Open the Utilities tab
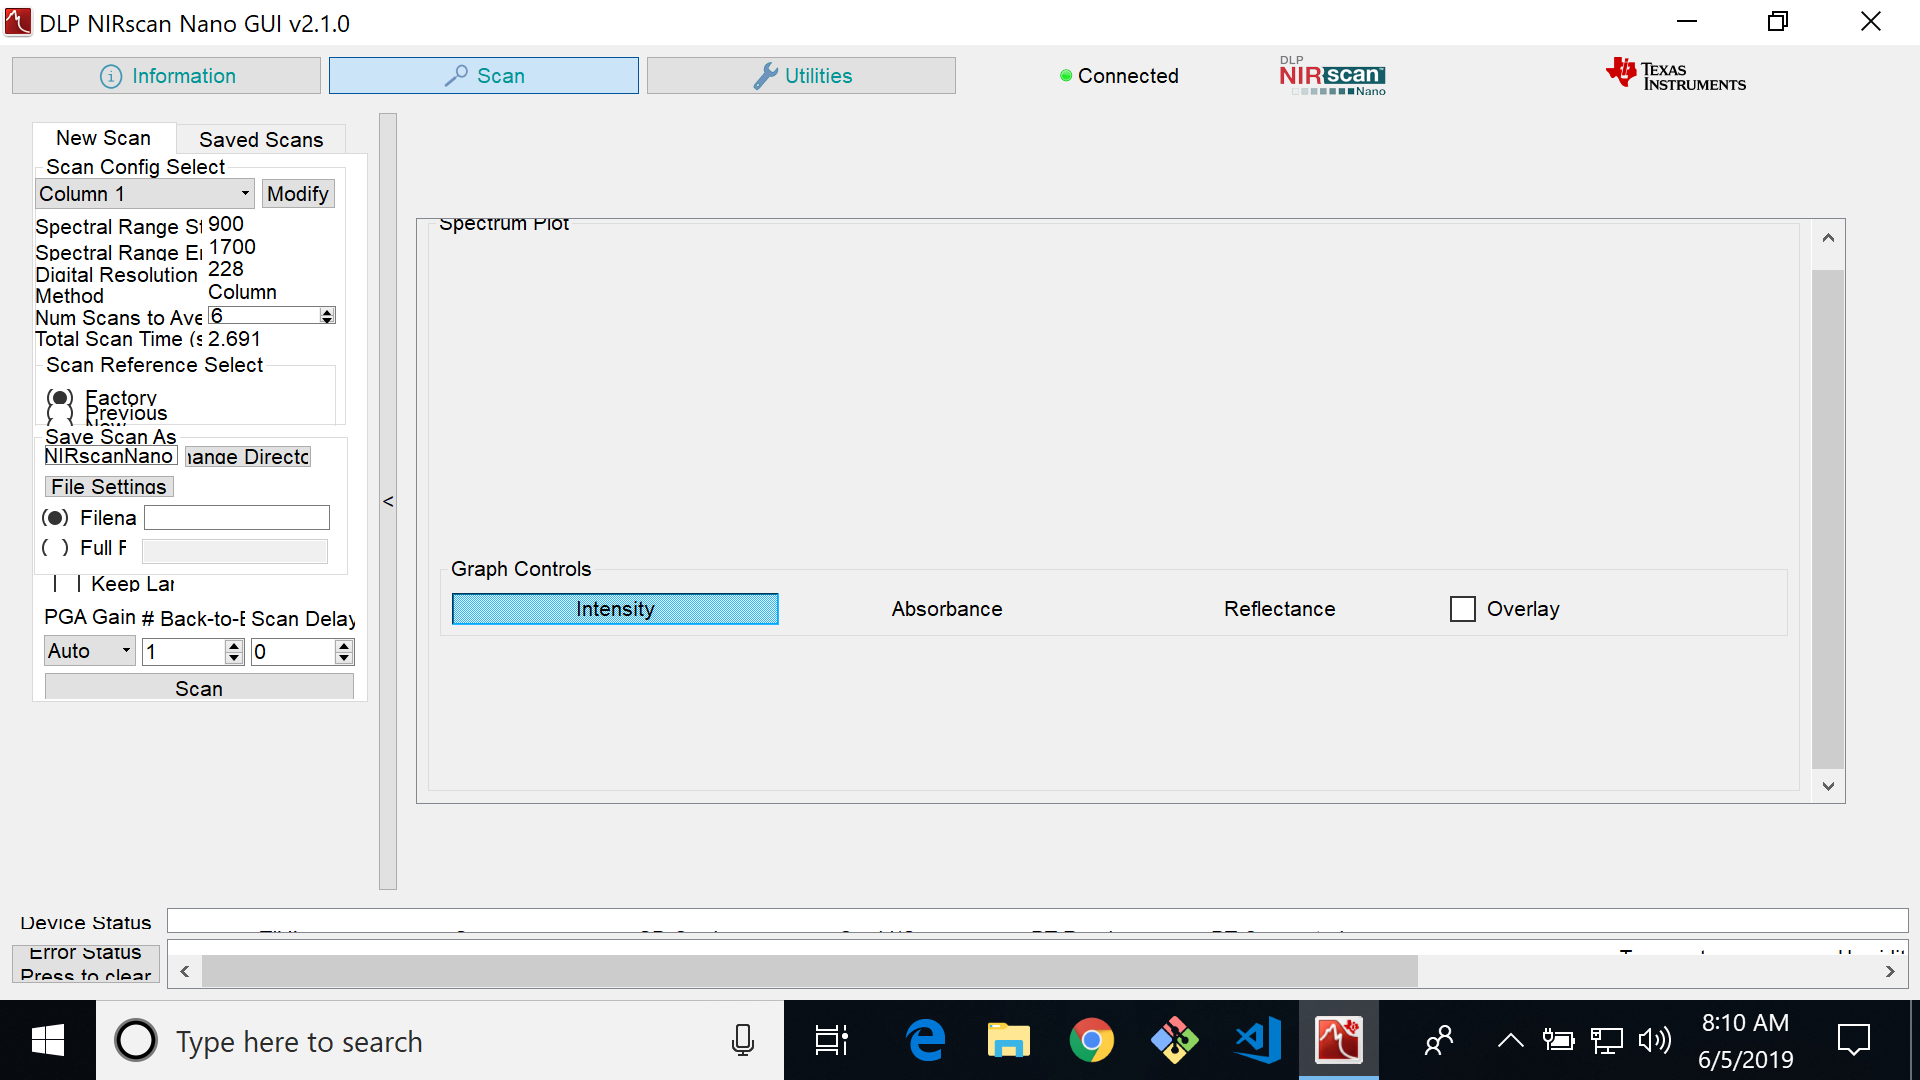This screenshot has height=1080, width=1920. pos(801,76)
